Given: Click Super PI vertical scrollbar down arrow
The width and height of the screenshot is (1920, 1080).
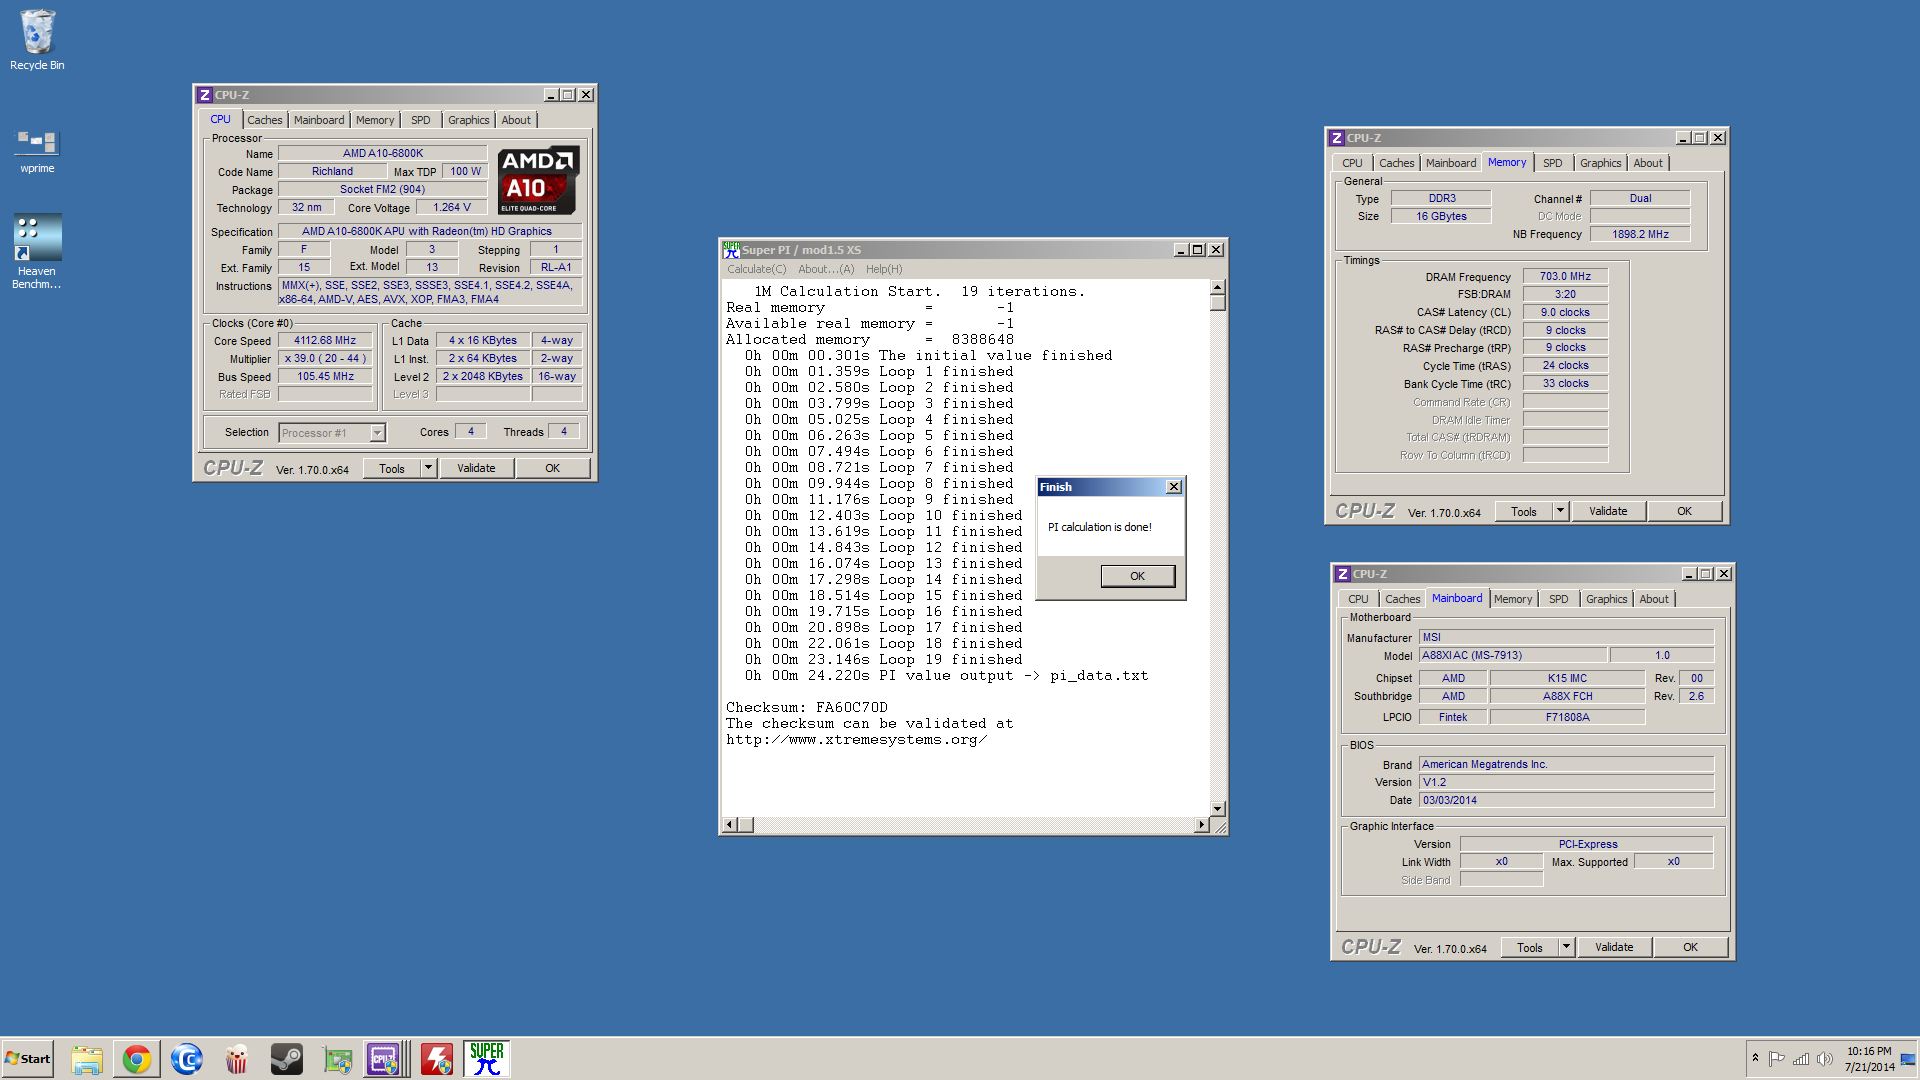Looking at the screenshot, I should [1217, 808].
